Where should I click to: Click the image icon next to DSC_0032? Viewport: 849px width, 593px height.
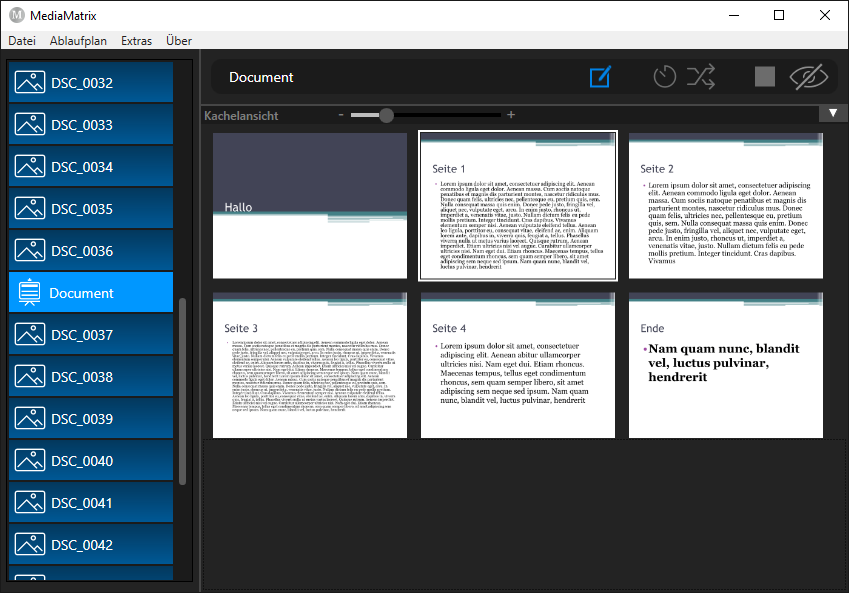click(29, 83)
